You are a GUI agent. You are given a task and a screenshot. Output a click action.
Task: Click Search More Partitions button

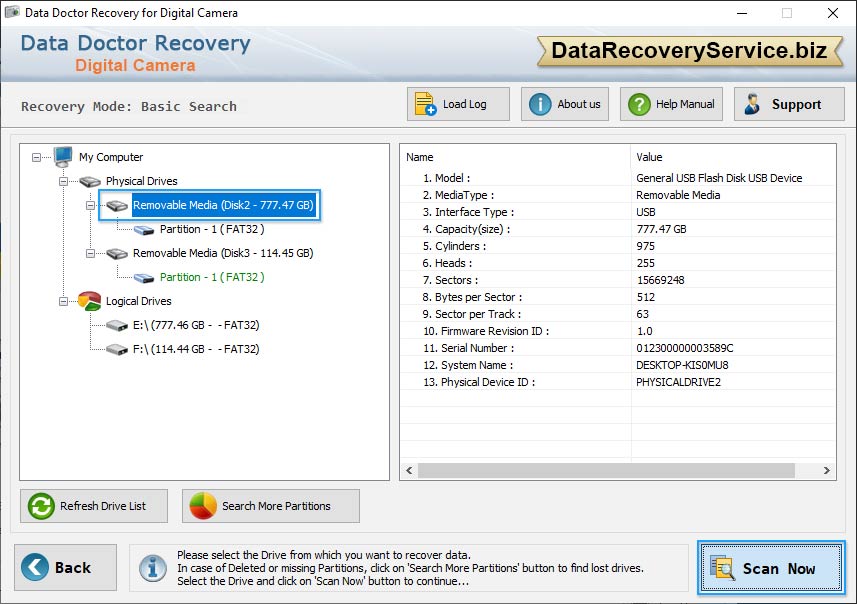[271, 506]
